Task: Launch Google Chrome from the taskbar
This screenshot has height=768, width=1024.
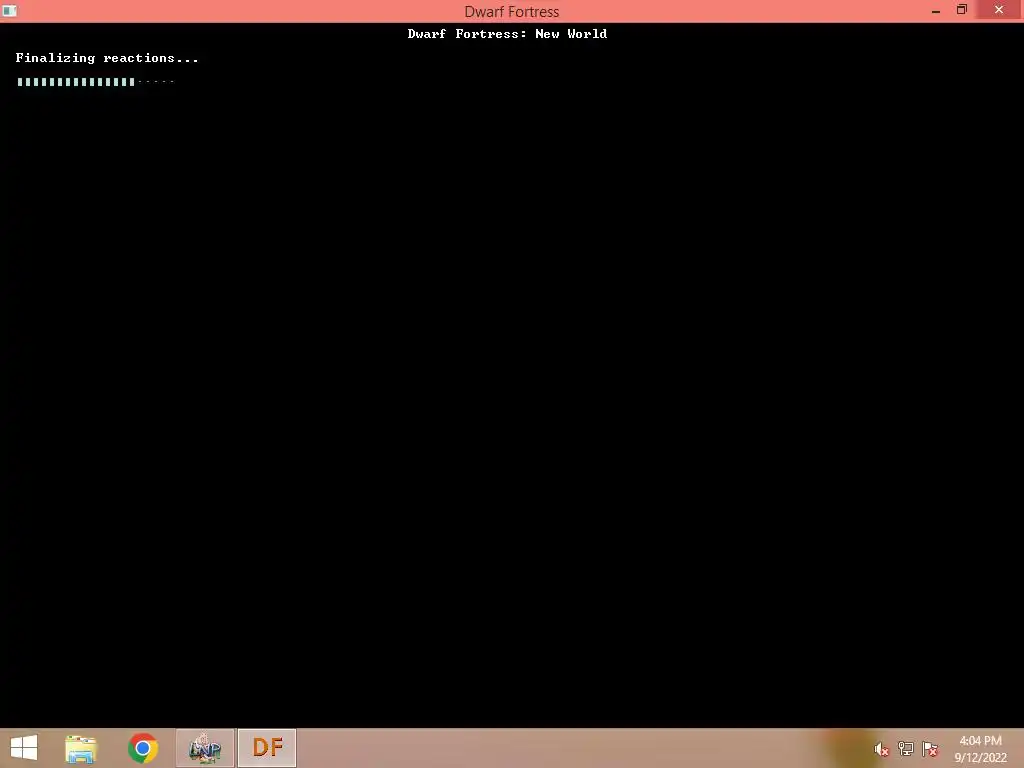Action: point(143,748)
